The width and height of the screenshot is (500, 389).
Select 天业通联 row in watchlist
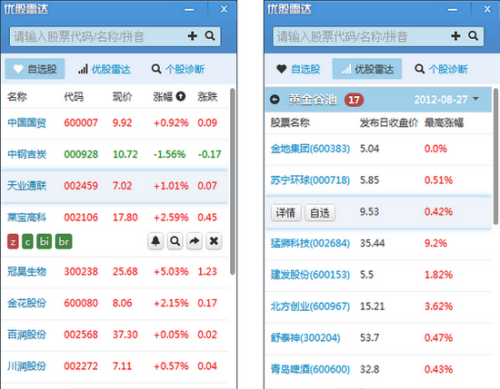(115, 186)
